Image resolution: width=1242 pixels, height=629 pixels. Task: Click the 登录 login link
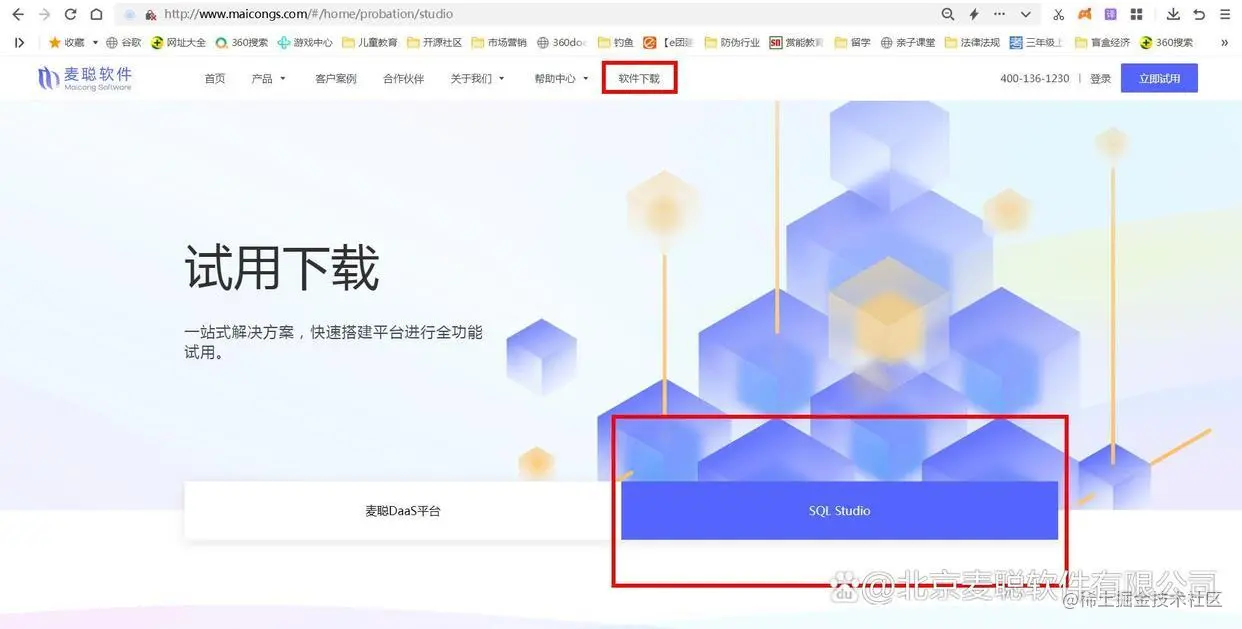[x=1101, y=78]
